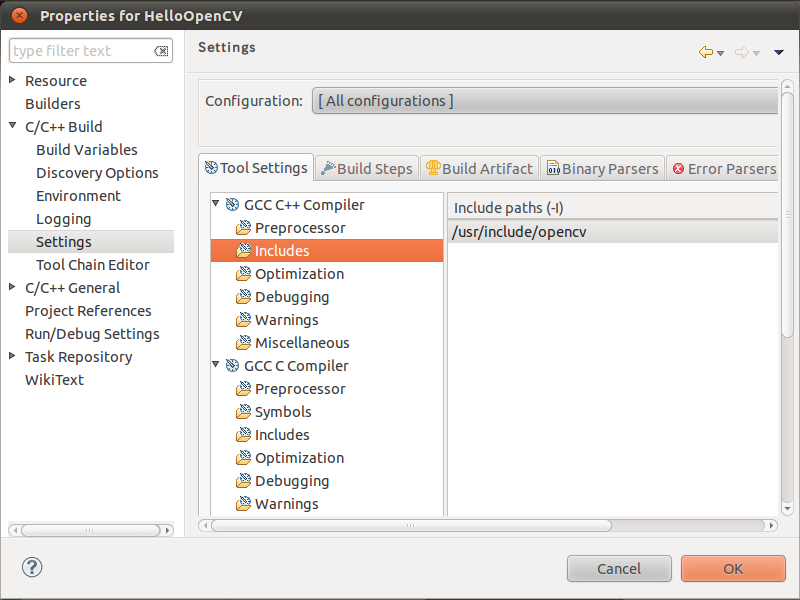
Task: Click C Optimization folder icon under GCC C Compiler
Action: coord(243,458)
